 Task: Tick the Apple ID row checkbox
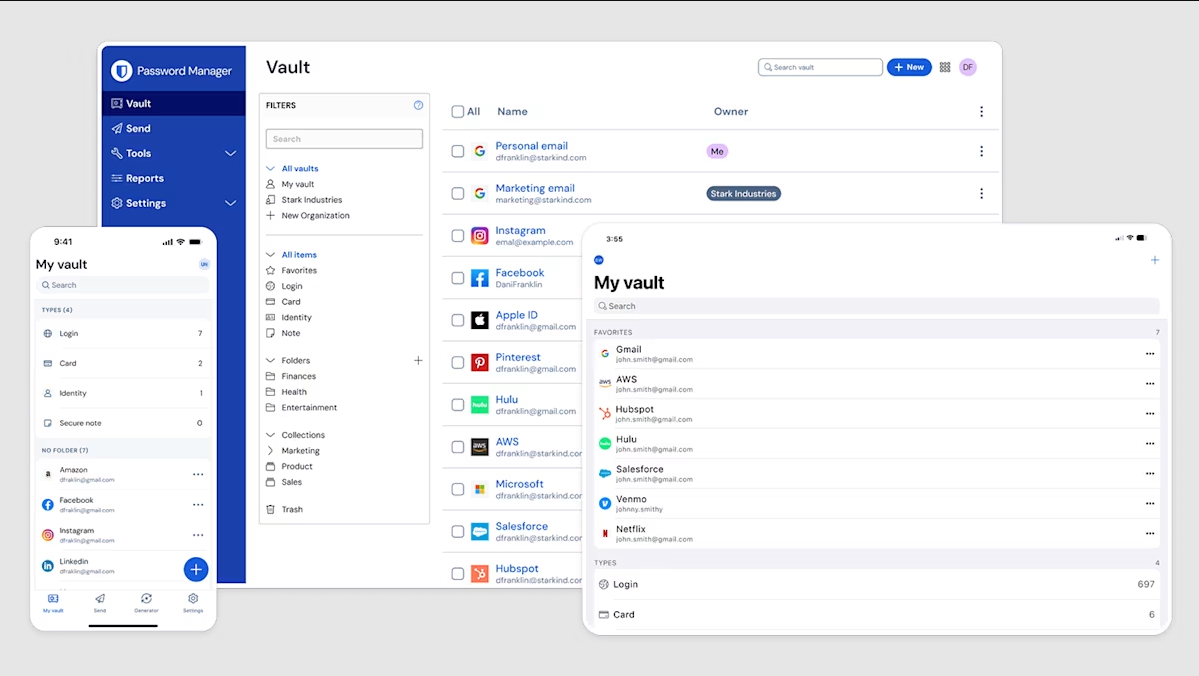tap(457, 320)
